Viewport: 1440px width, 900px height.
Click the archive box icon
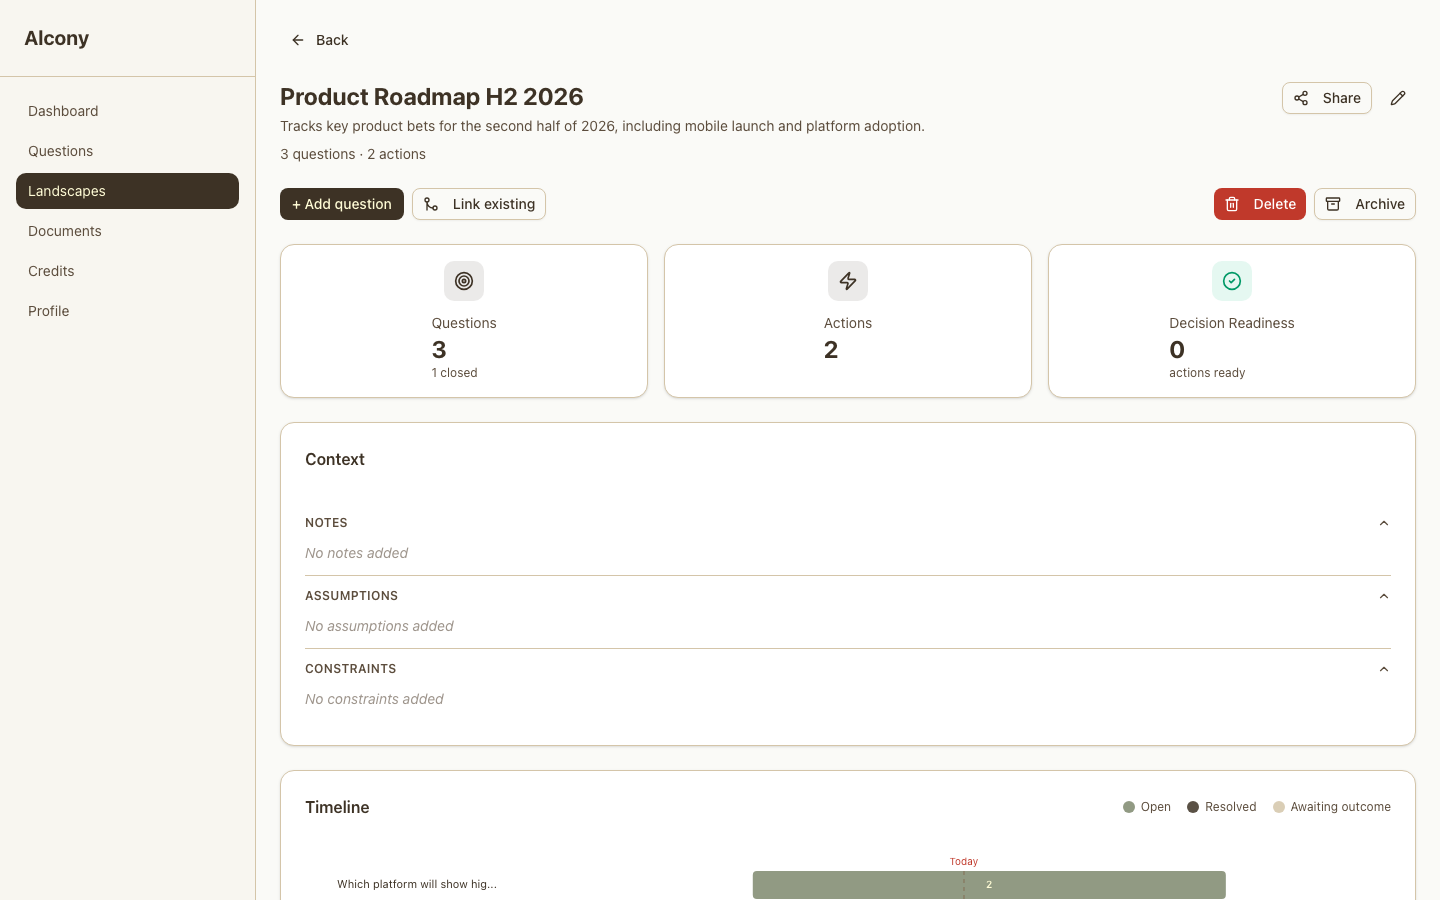pos(1333,204)
